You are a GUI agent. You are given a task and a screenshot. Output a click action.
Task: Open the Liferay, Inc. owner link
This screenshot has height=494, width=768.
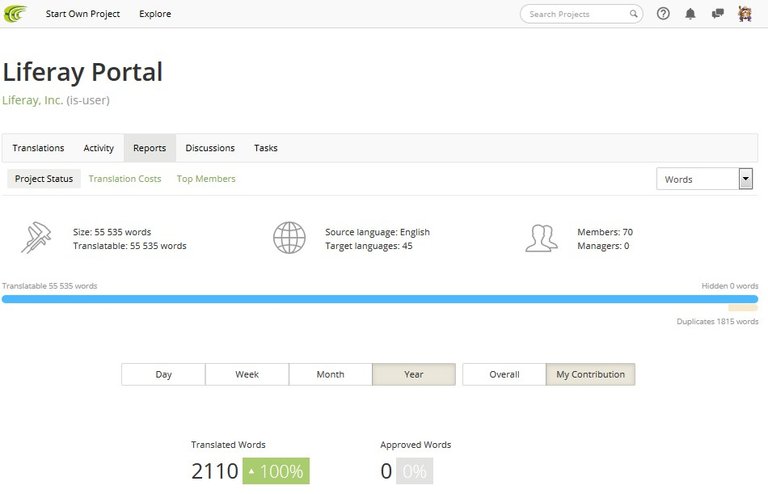(32, 100)
